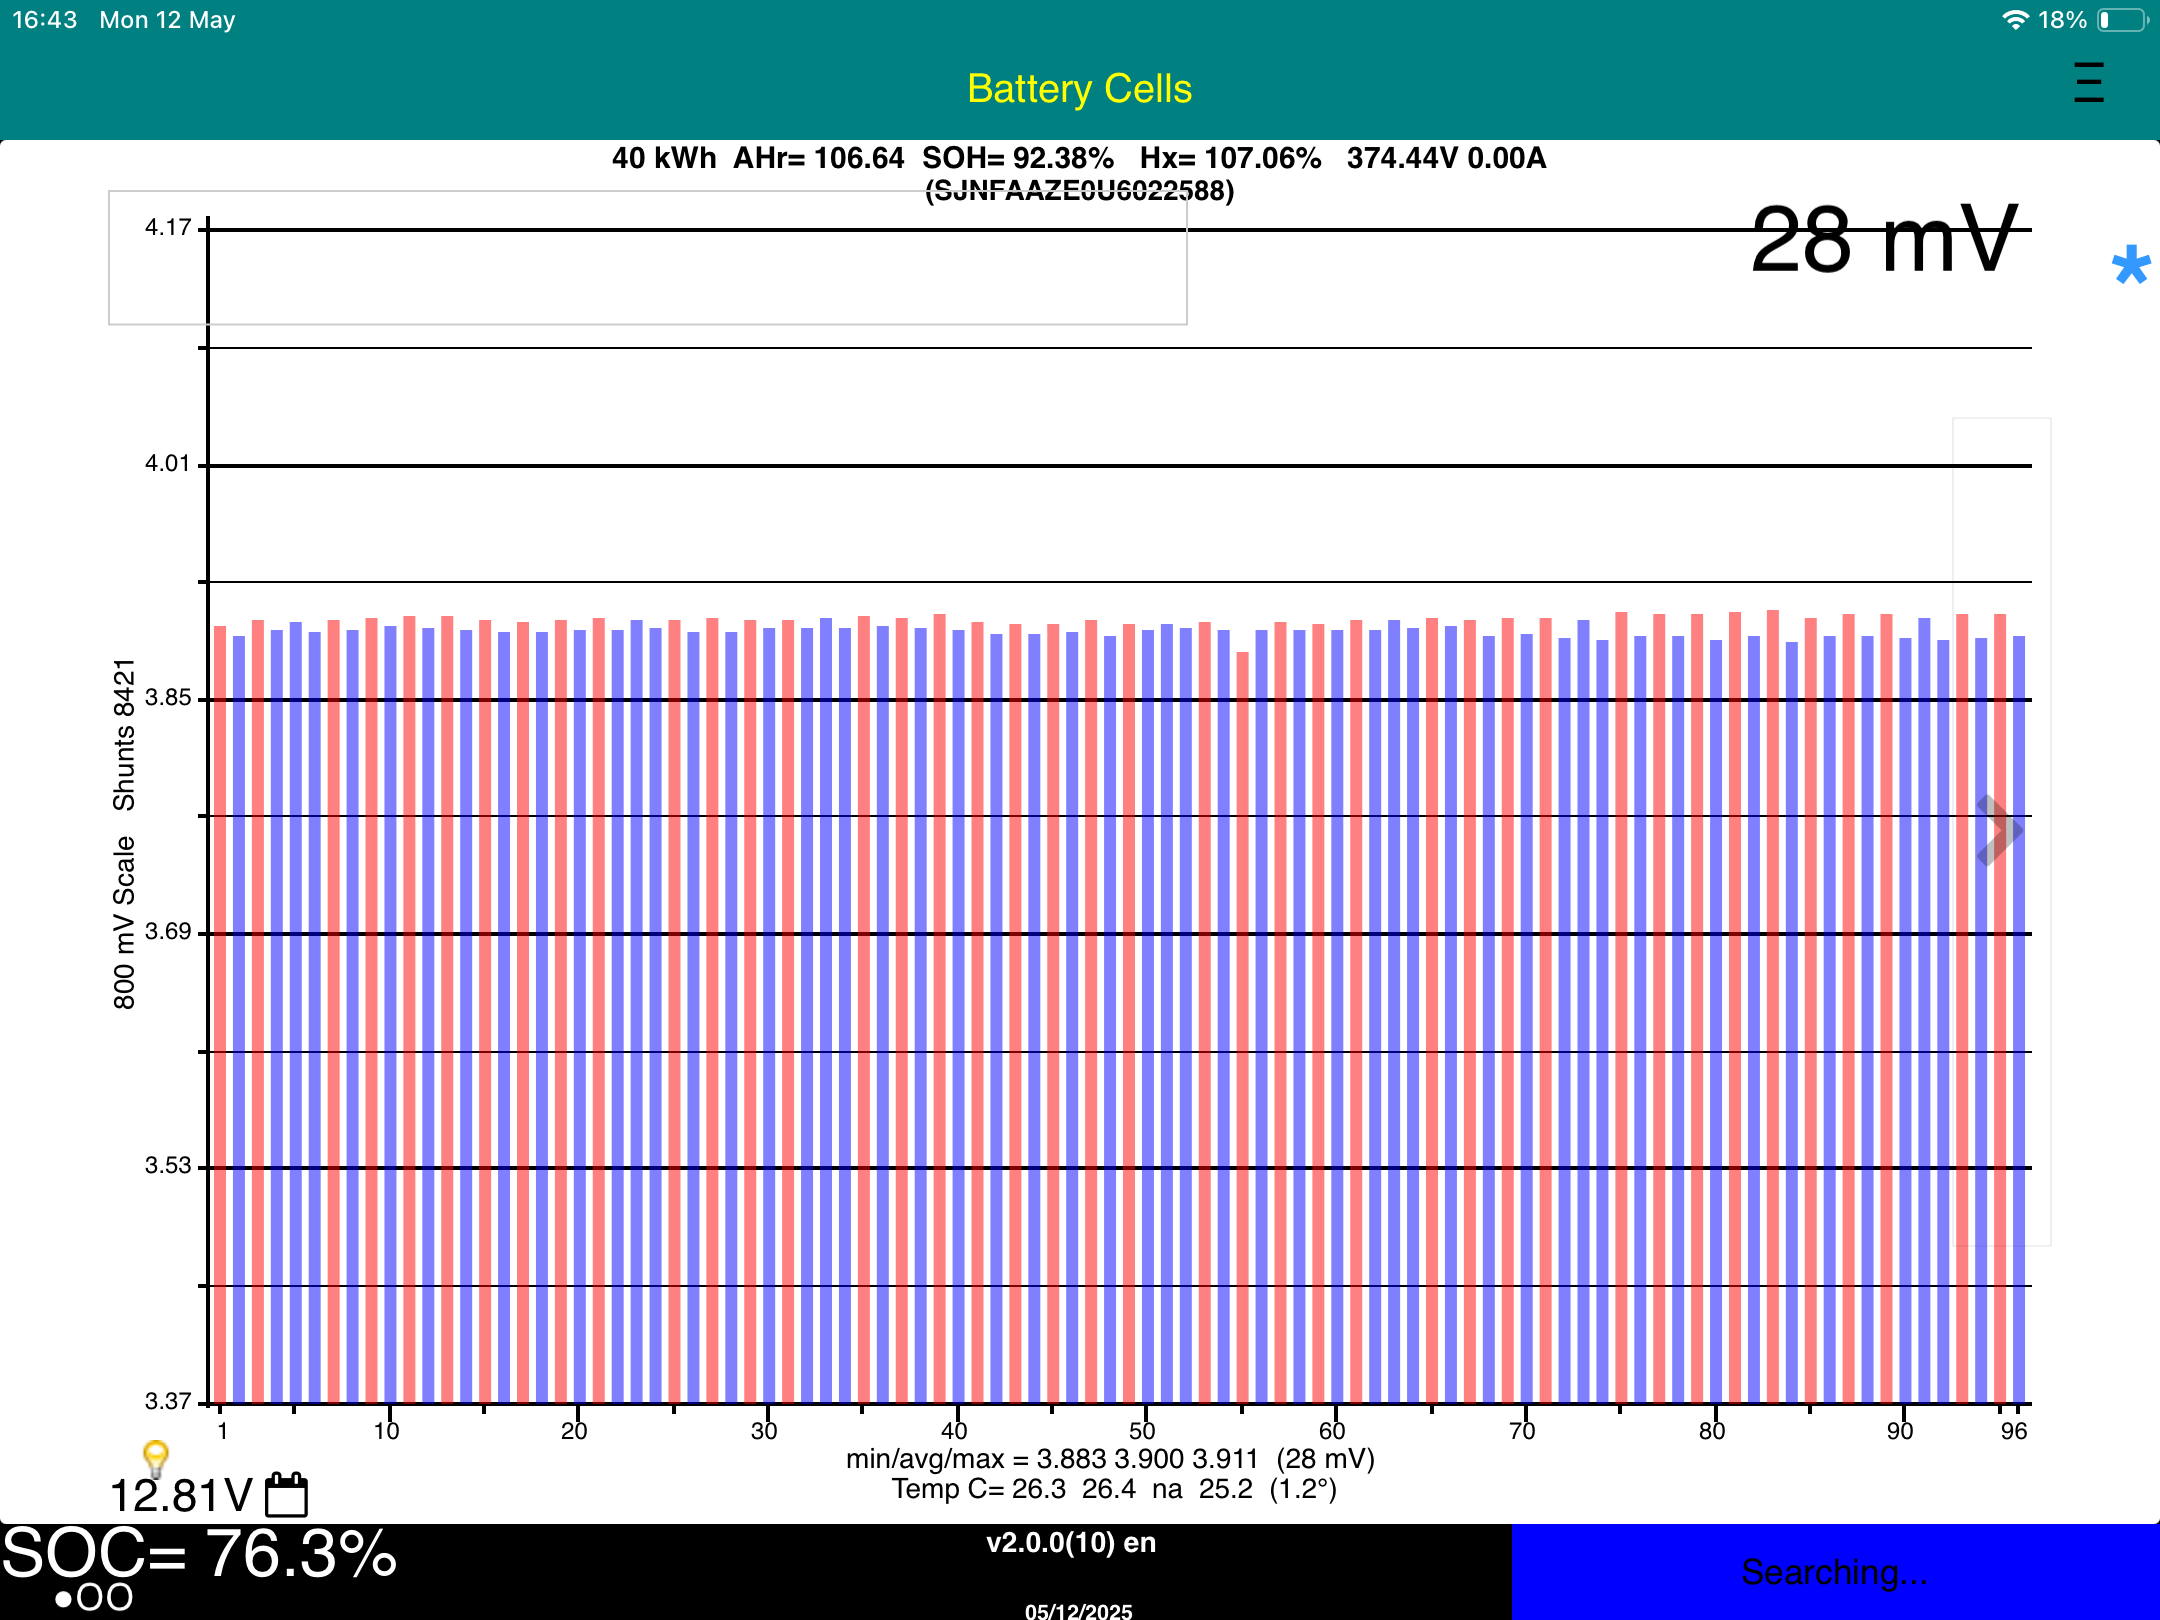Tap the 12.81V battery voltage reading

[x=181, y=1497]
